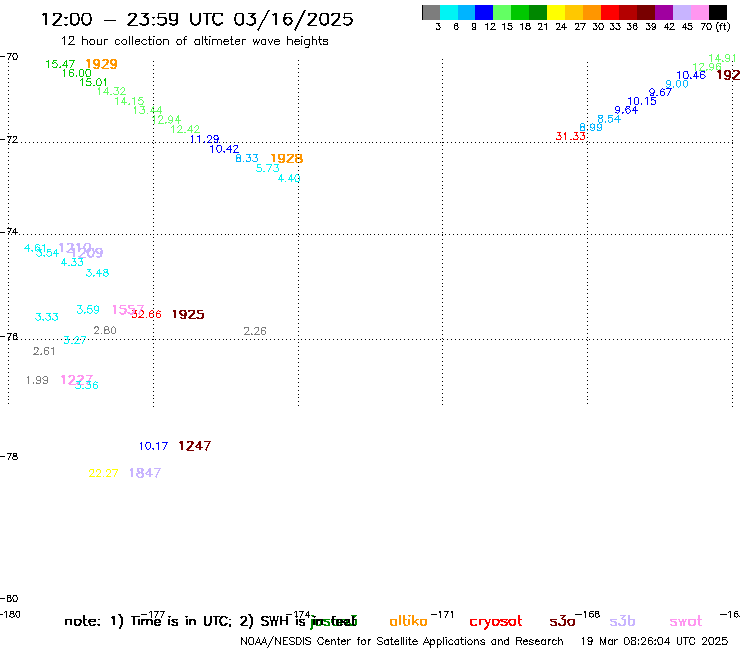Image resolution: width=740 pixels, height=650 pixels.
Task: Click the orange 1929 time label
Action: (x=101, y=64)
